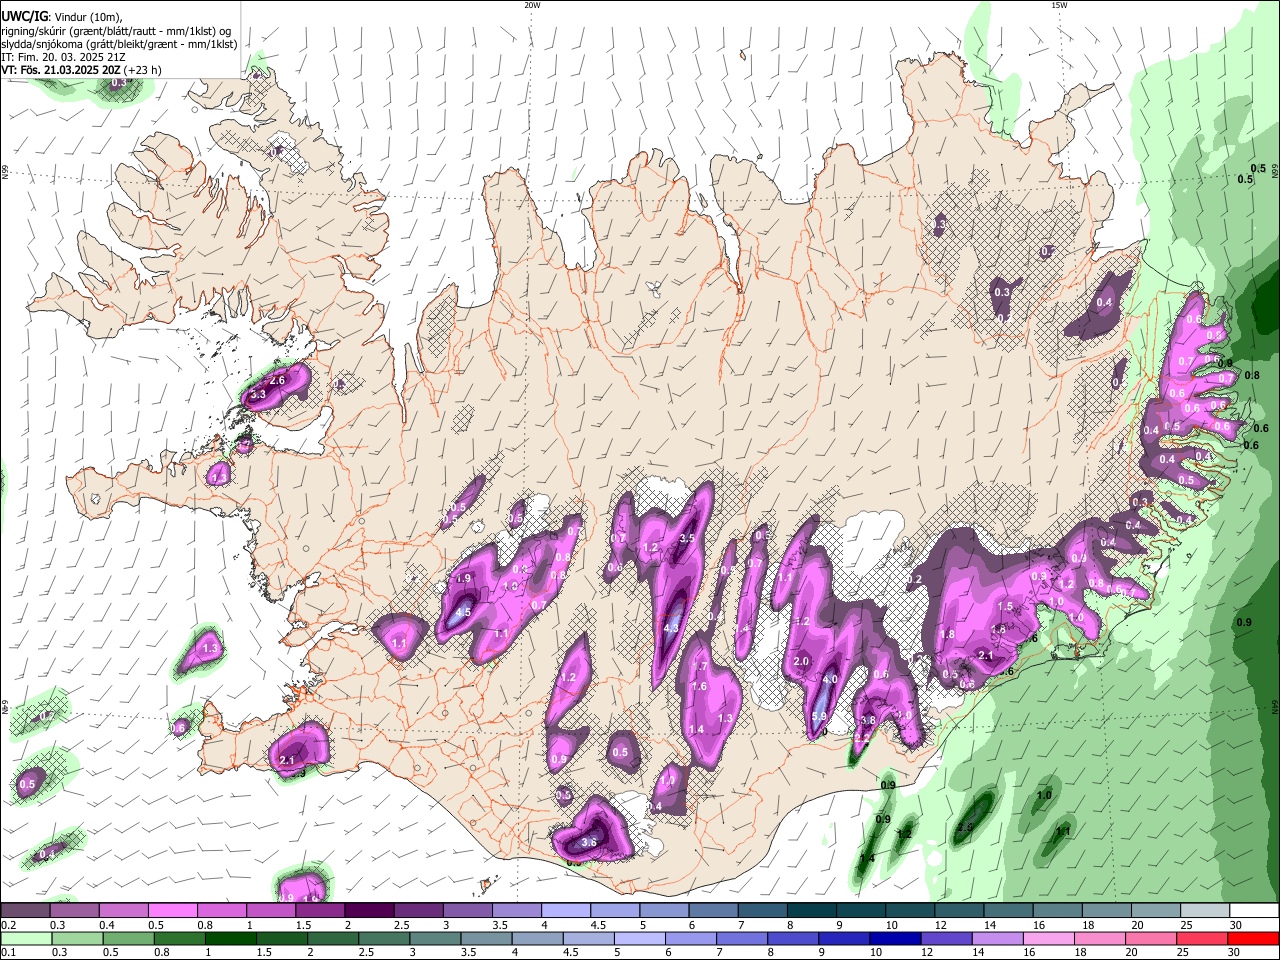Image resolution: width=1280 pixels, height=960 pixels.
Task: Click the snow legend swatch between 0.2 and 0.3
Action: [25, 911]
